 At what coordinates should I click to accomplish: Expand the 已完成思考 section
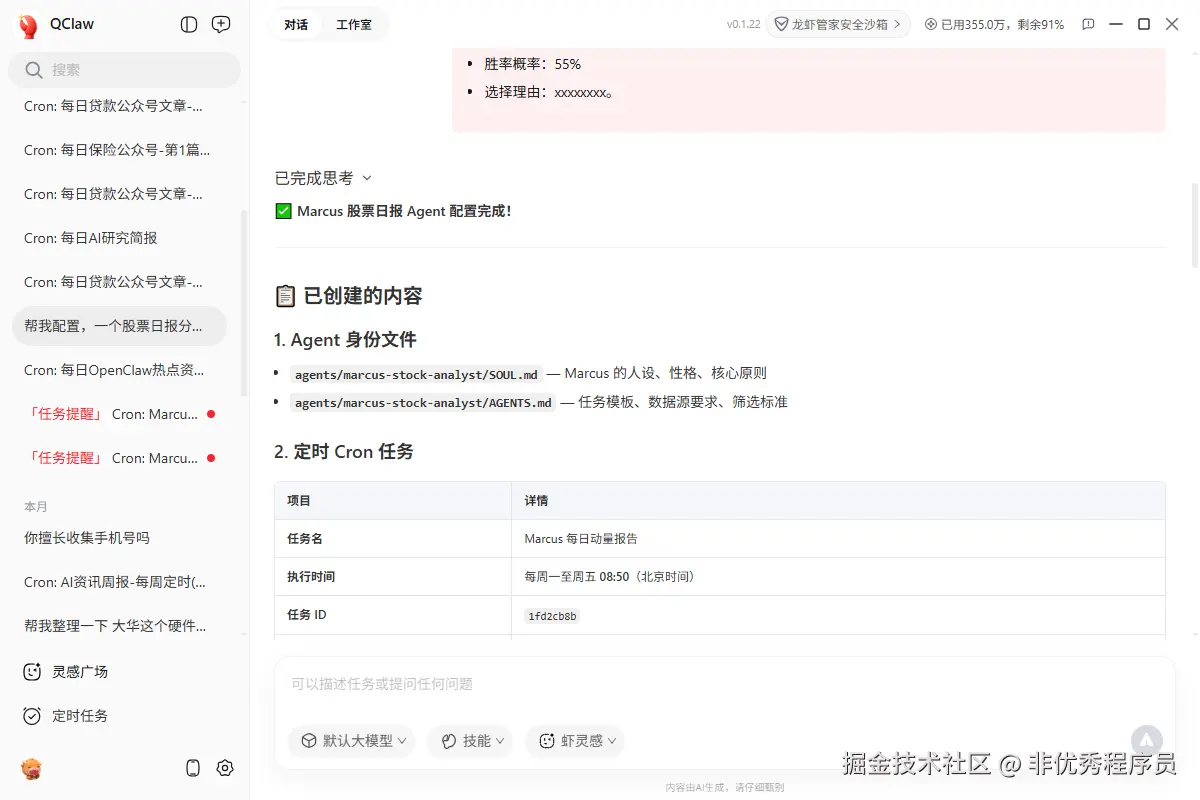(x=323, y=178)
